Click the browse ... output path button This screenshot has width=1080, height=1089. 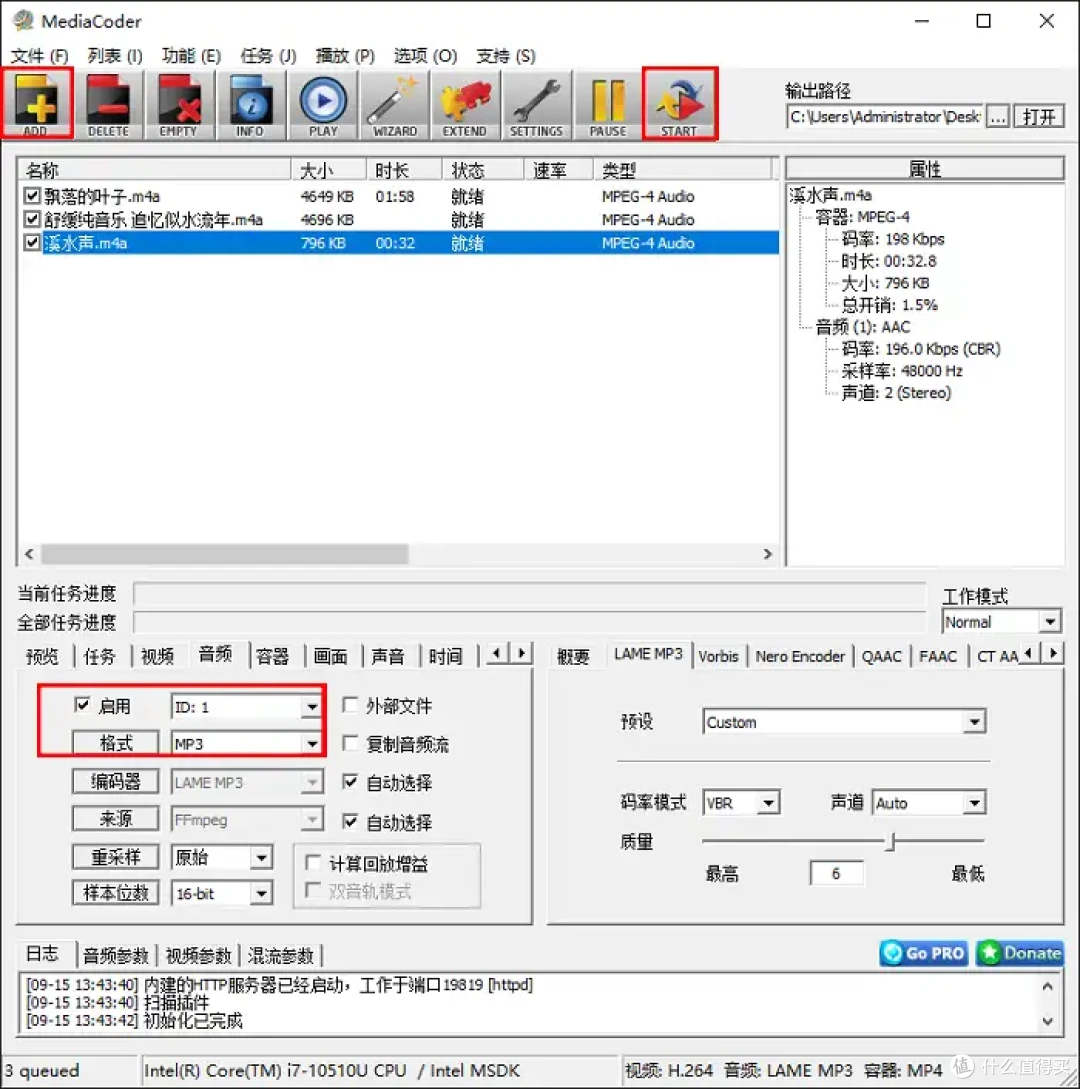point(998,117)
